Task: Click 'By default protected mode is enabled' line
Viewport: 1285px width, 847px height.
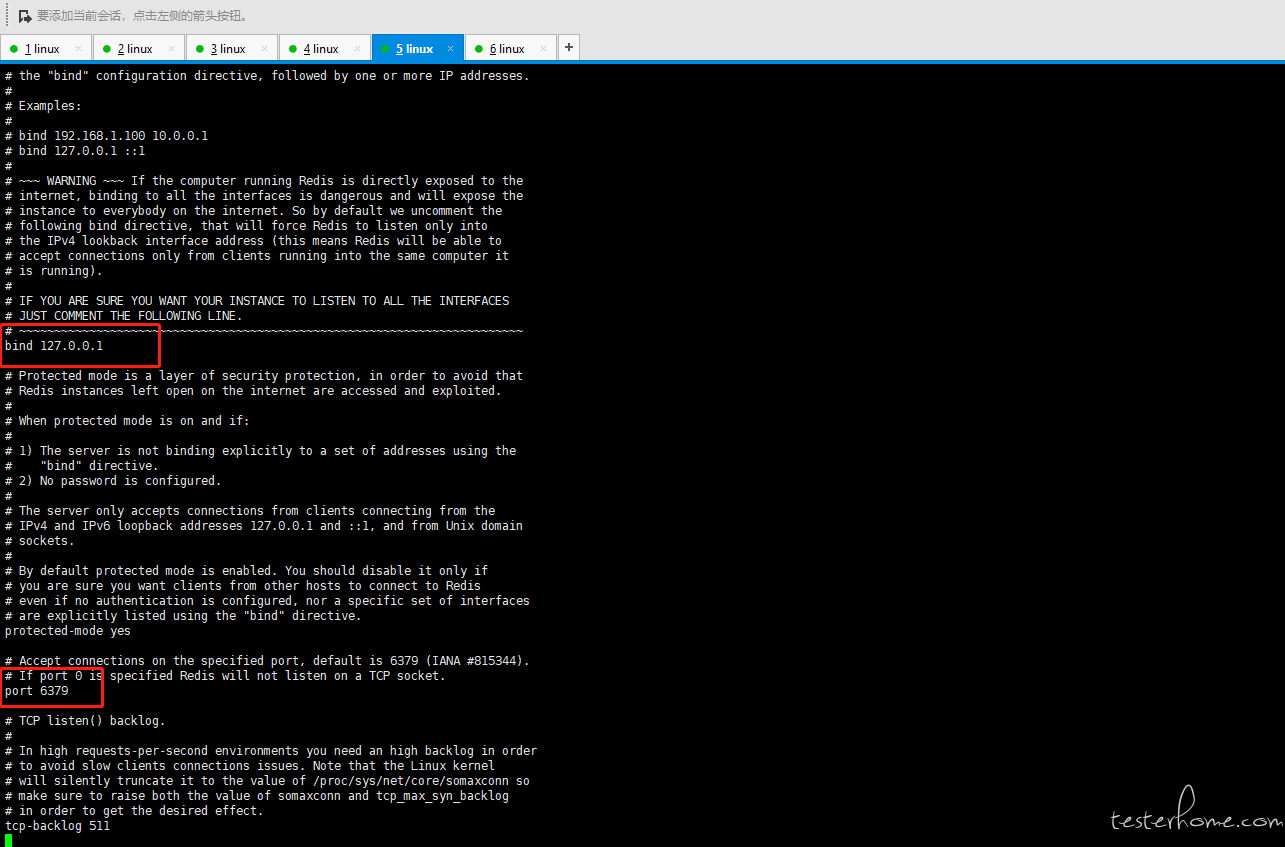Action: click(246, 571)
